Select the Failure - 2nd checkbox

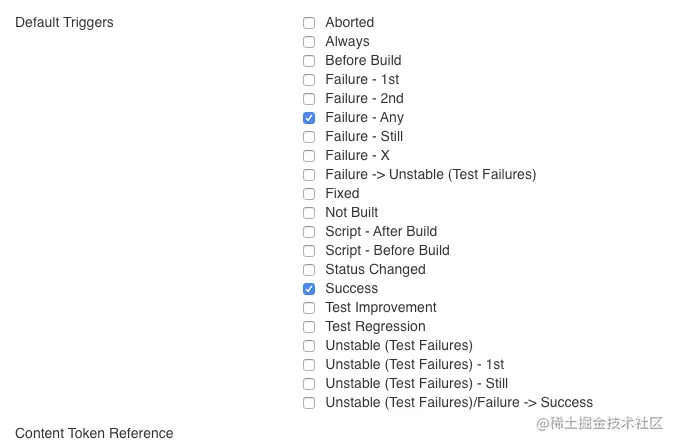[x=309, y=99]
